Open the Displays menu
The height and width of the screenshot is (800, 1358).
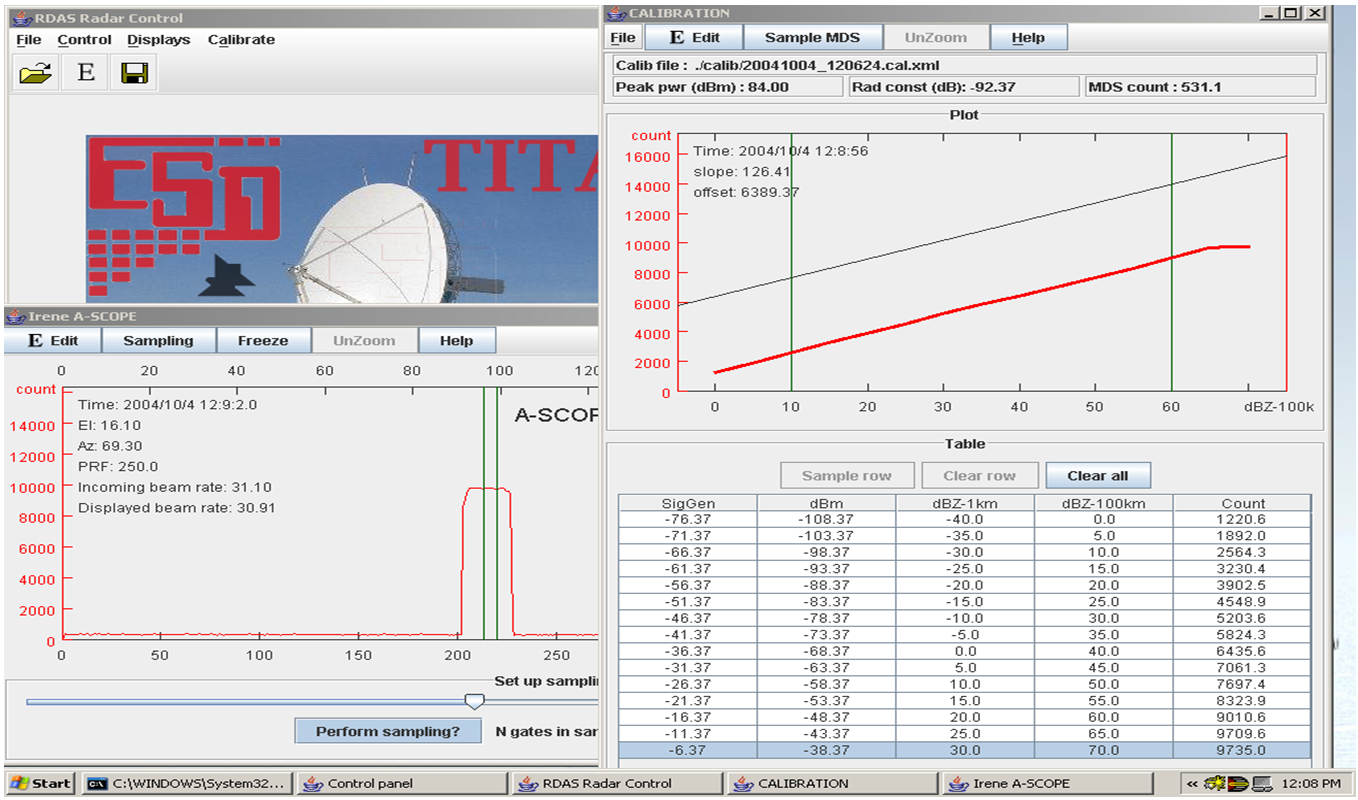pos(159,40)
